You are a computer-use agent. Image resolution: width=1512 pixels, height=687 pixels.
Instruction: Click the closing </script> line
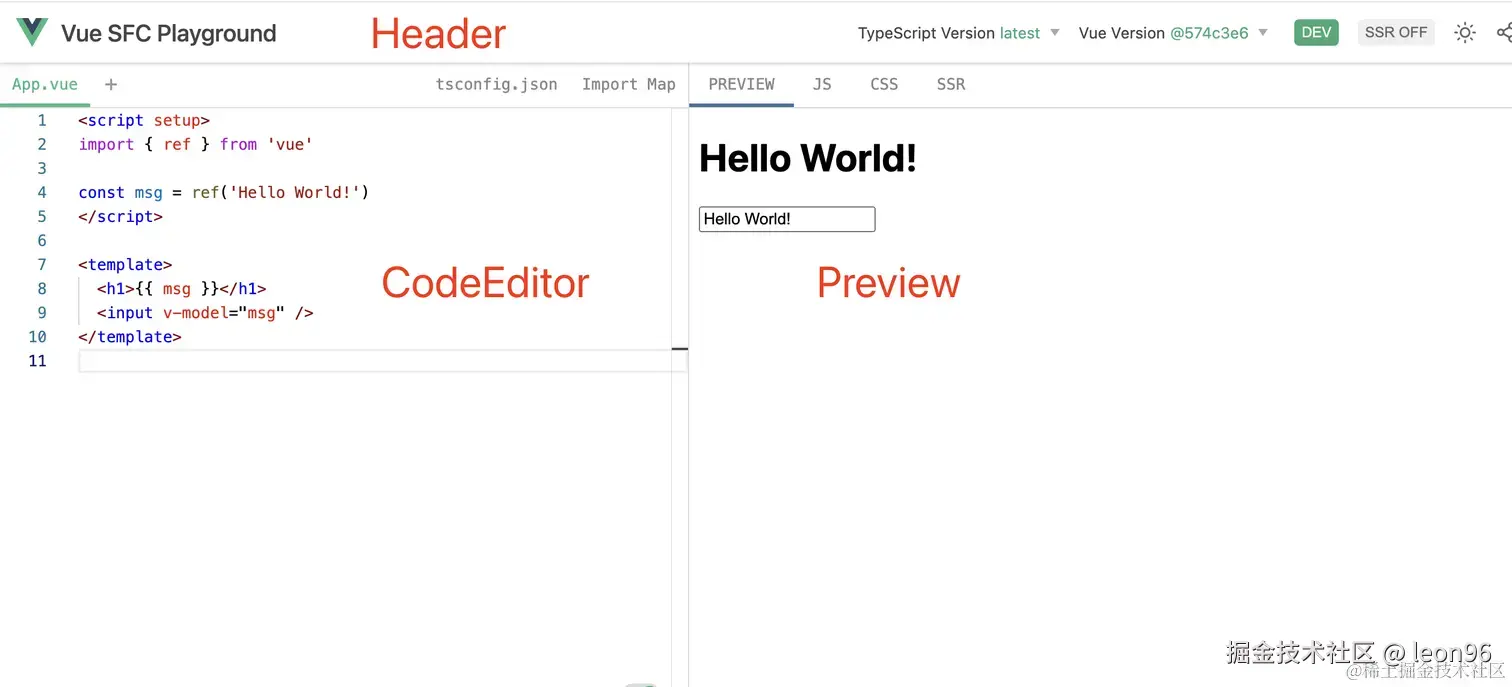[x=120, y=217]
